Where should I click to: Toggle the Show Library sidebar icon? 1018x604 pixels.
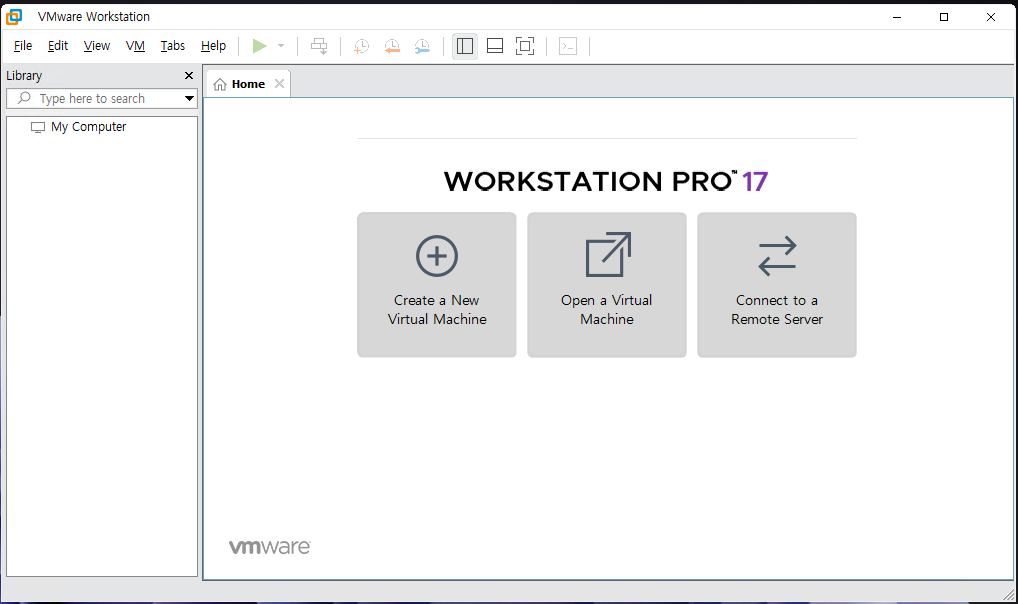coord(465,46)
